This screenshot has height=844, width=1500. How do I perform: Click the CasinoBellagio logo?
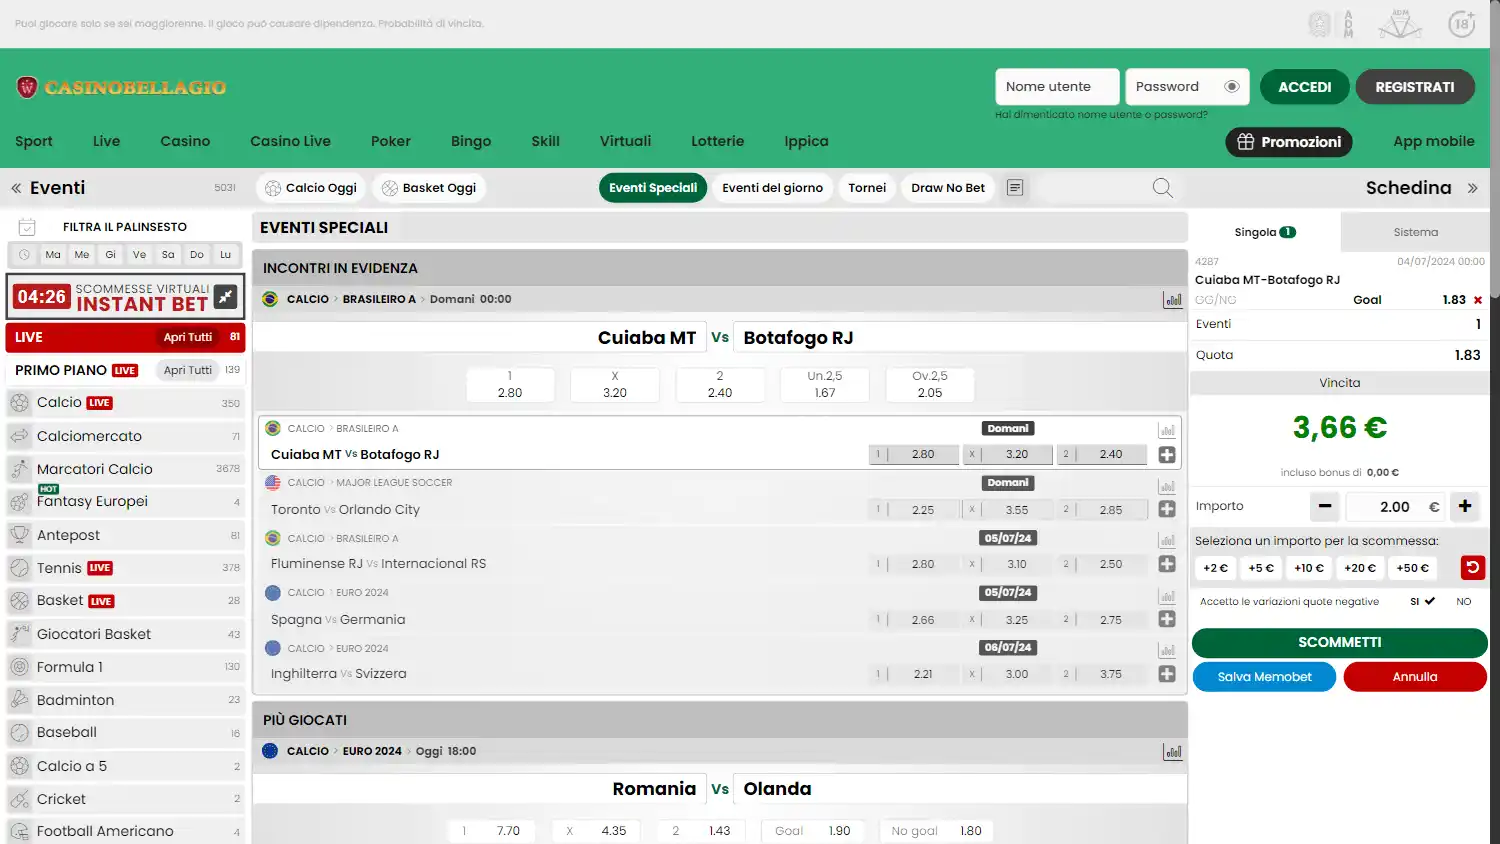point(121,87)
